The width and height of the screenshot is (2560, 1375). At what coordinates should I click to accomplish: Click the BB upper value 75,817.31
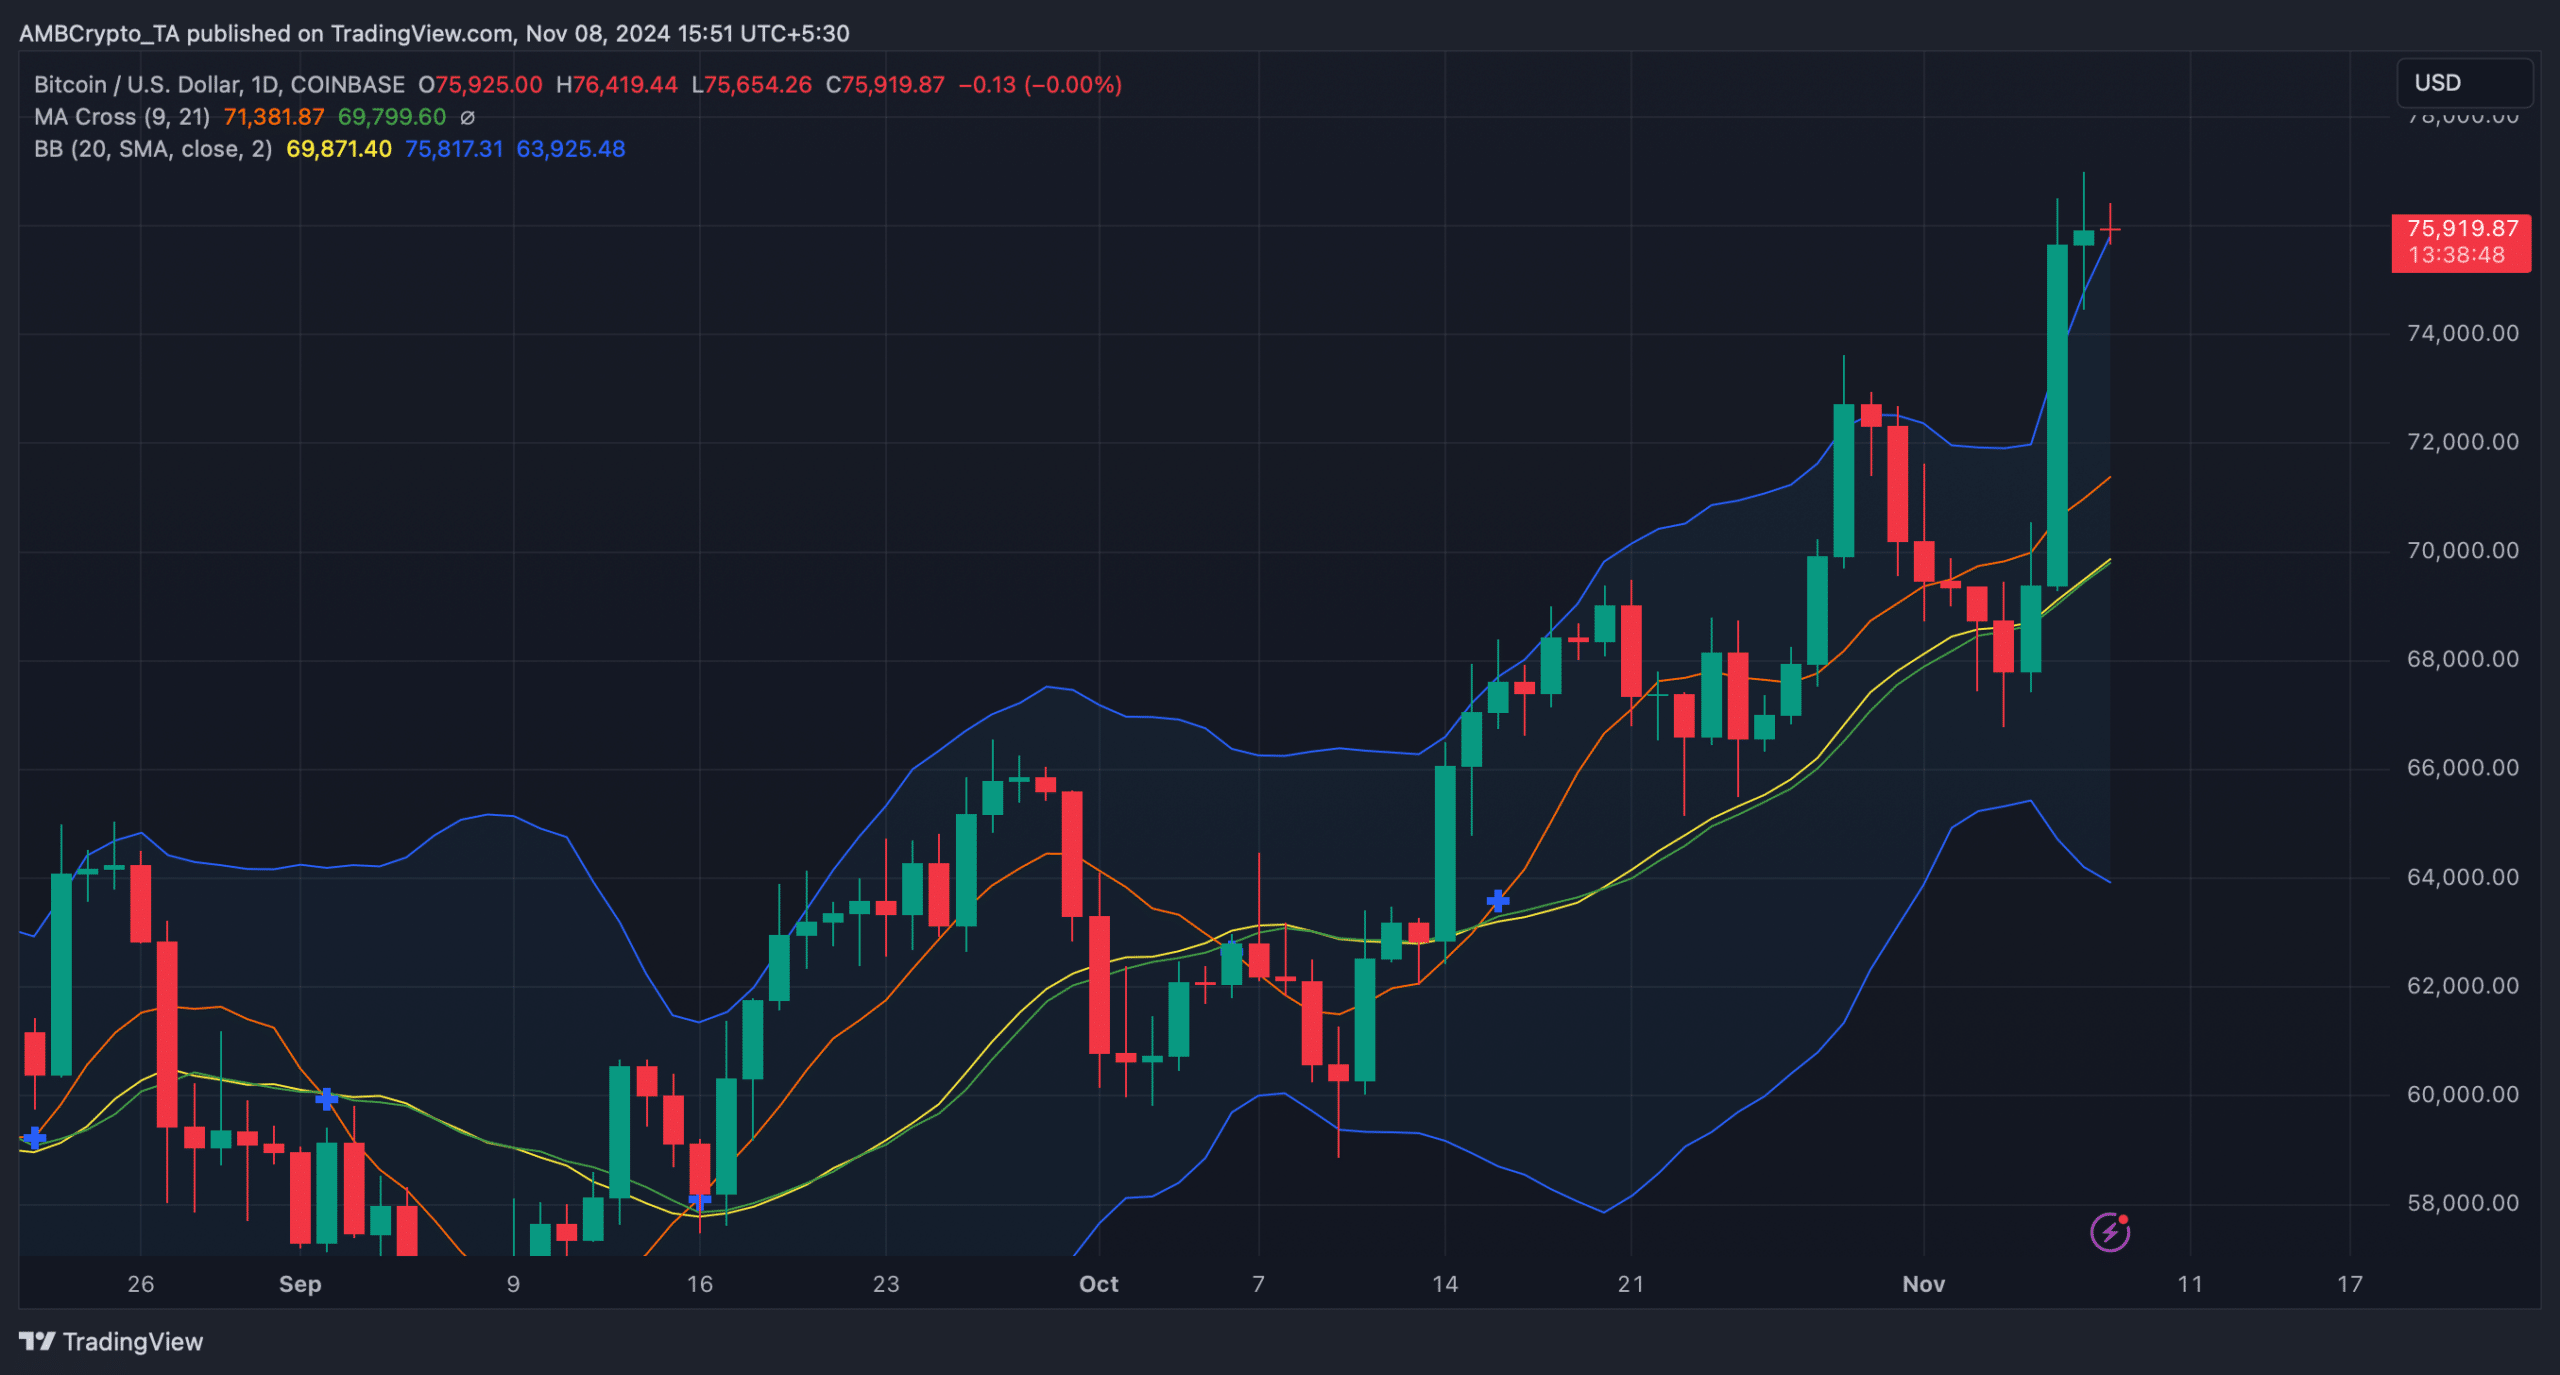pos(454,149)
